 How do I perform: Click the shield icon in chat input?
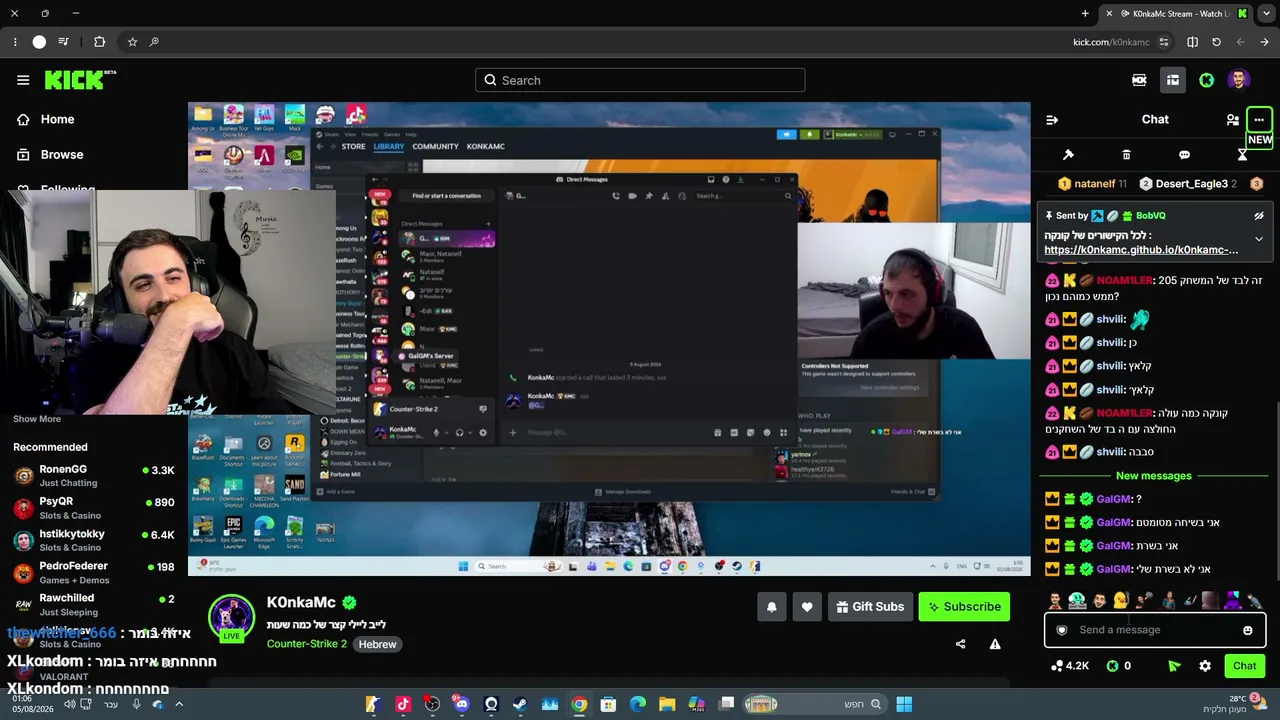[1062, 630]
